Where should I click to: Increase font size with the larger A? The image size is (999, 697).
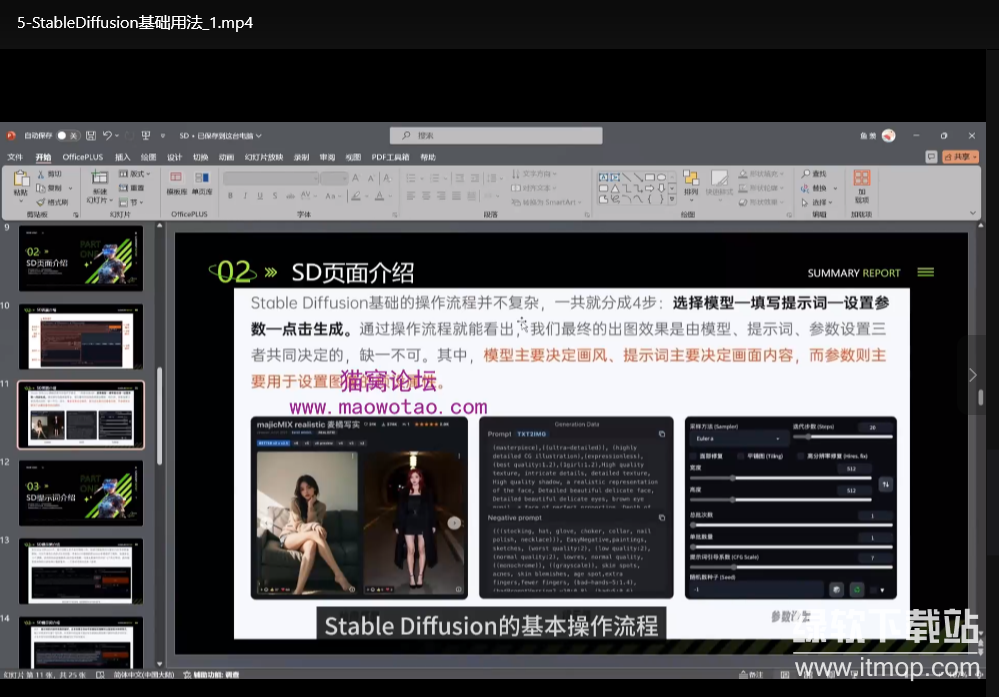click(356, 178)
